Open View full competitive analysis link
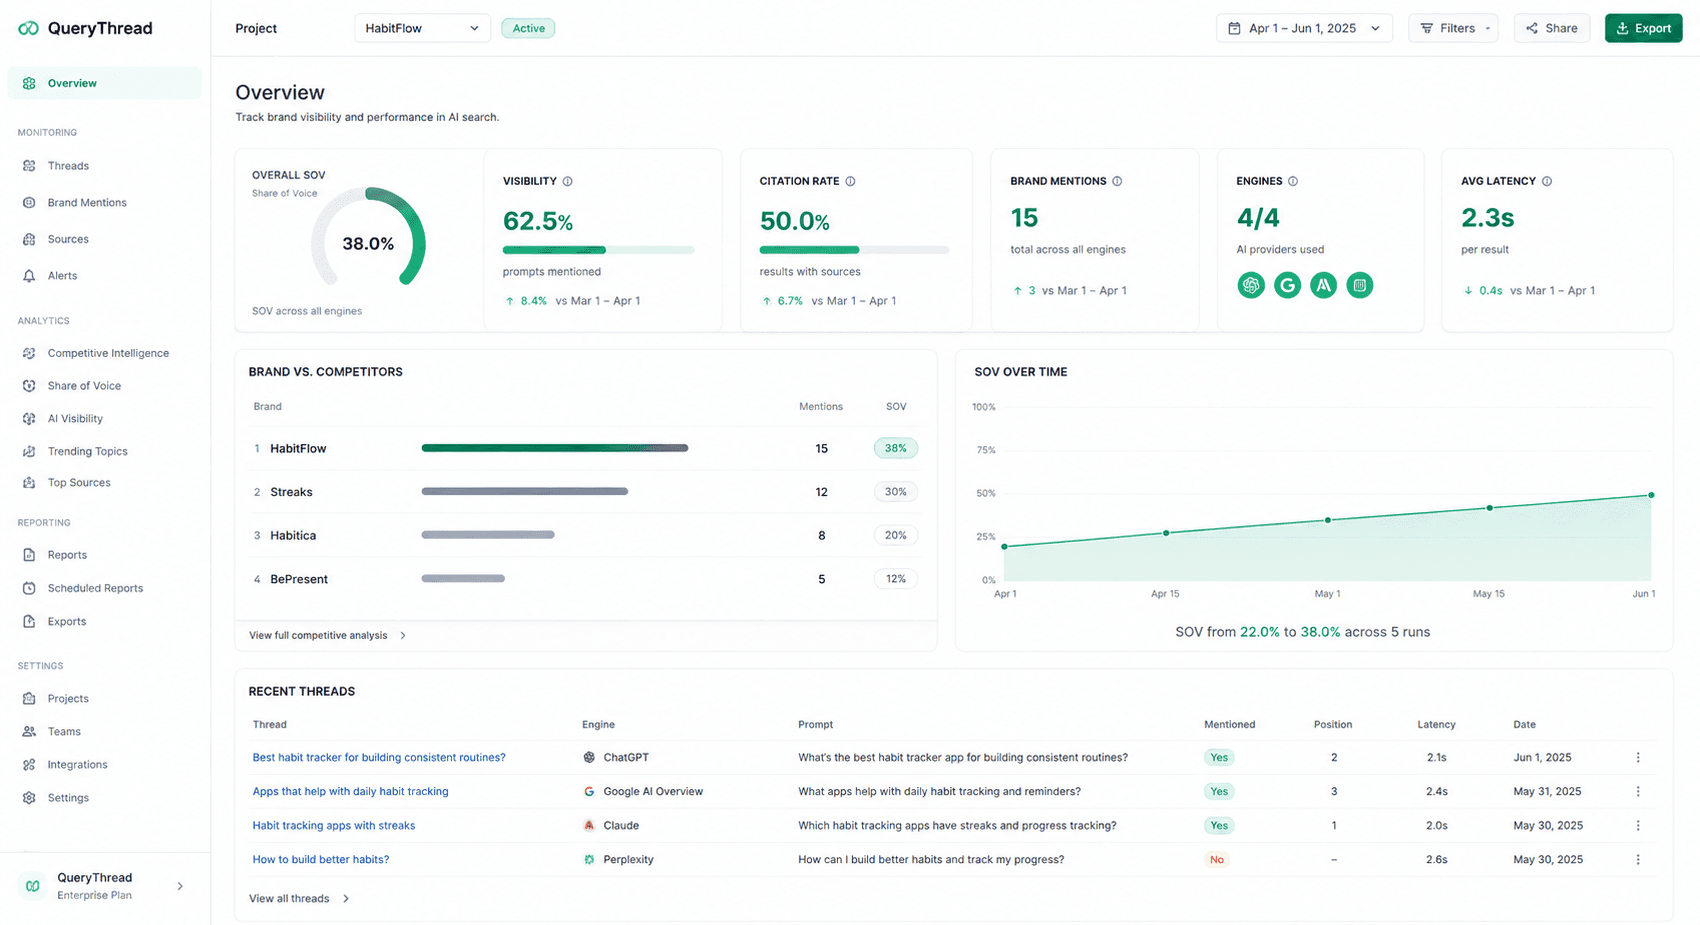This screenshot has width=1700, height=925. pos(328,636)
